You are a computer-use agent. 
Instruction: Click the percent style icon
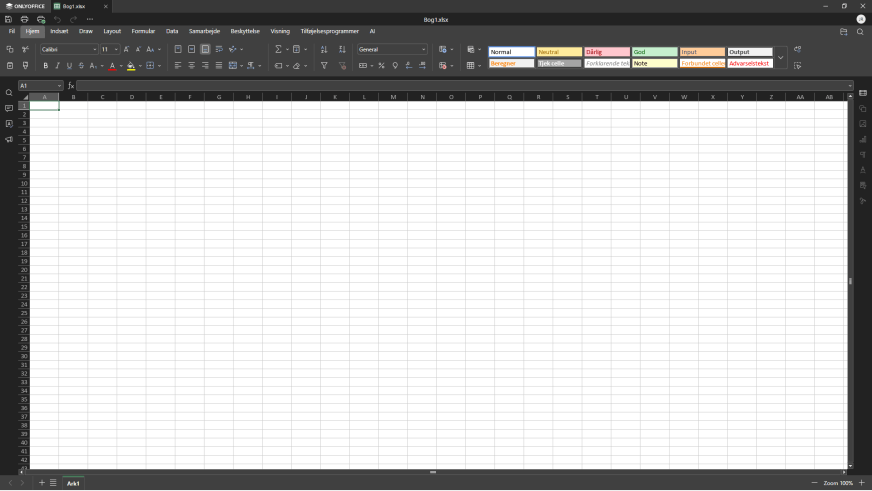[381, 66]
